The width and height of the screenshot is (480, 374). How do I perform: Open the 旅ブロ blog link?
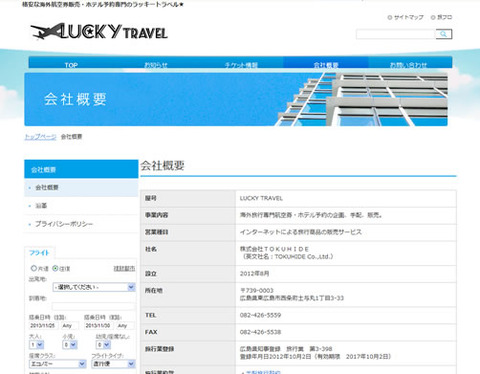[x=444, y=17]
